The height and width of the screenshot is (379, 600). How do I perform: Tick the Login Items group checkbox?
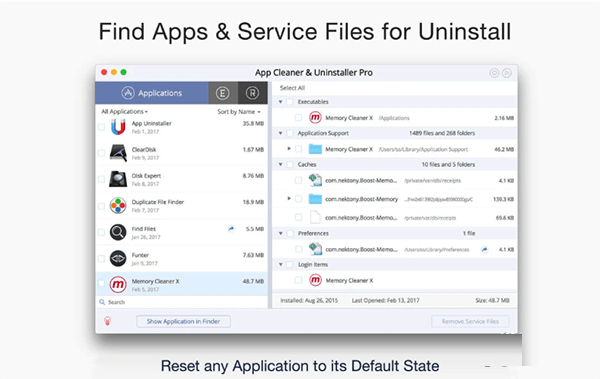(x=290, y=265)
